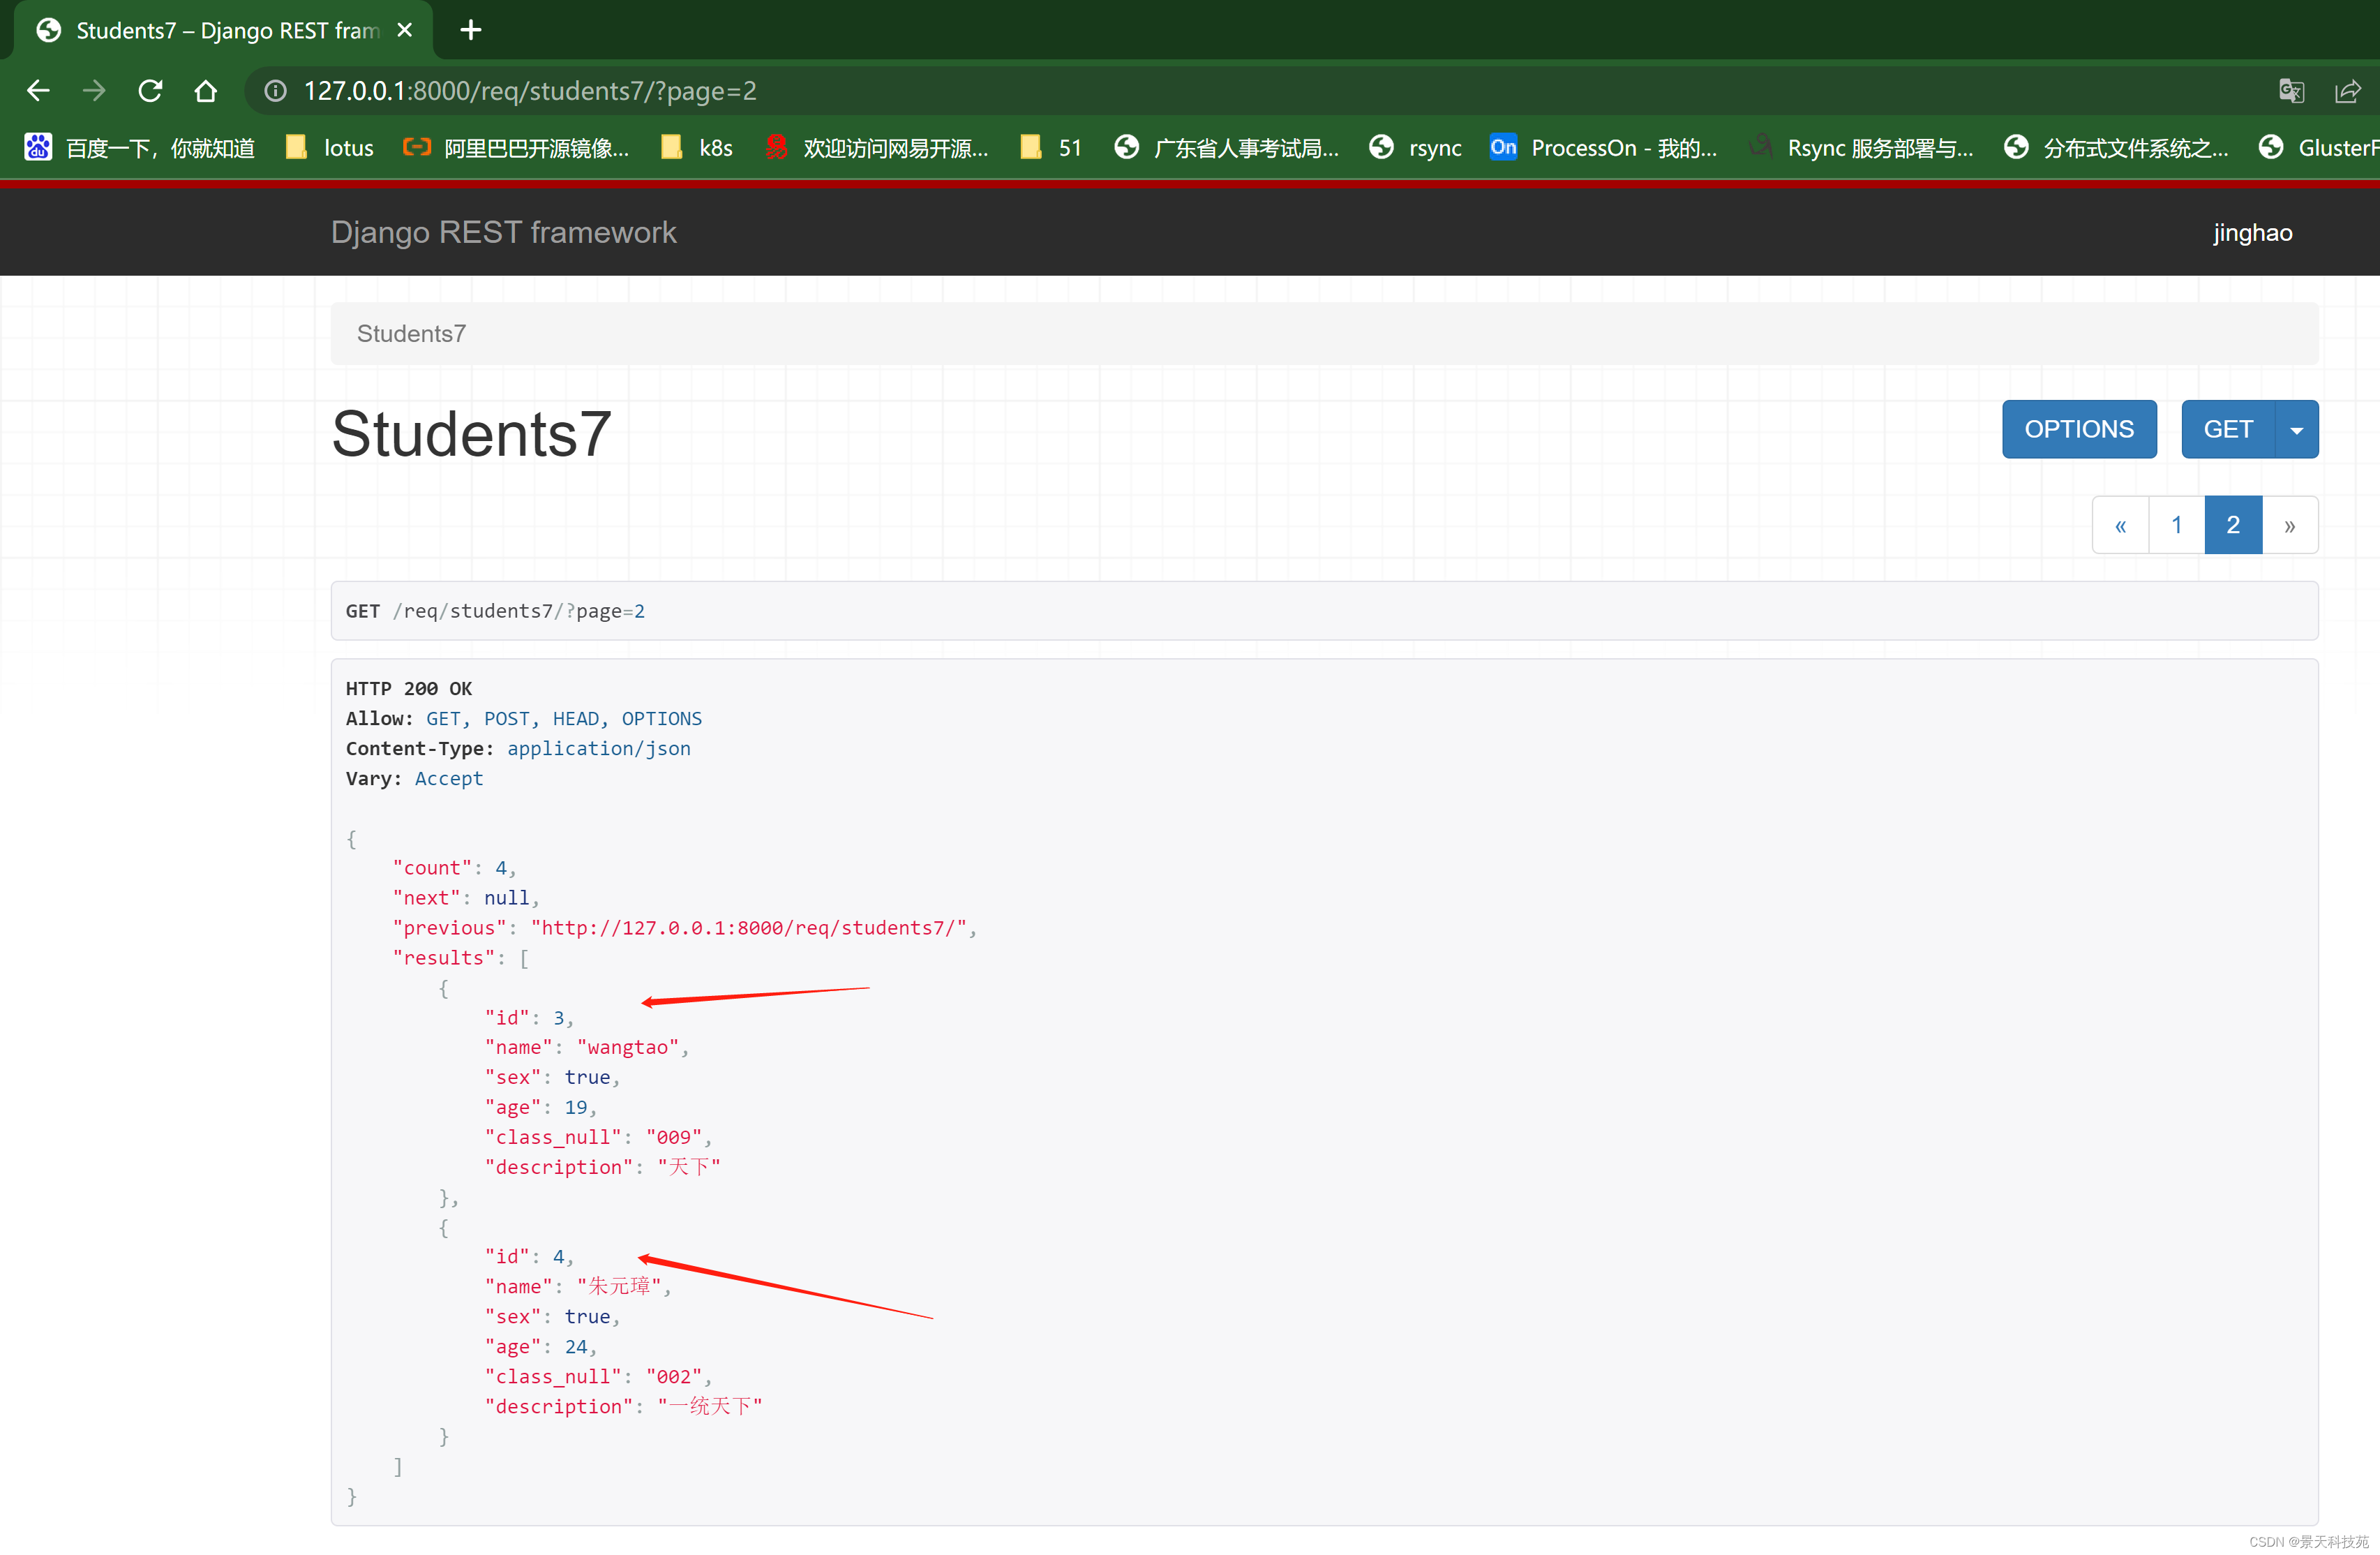Open the 广东省人事考试局 bookmark

[x=1227, y=148]
